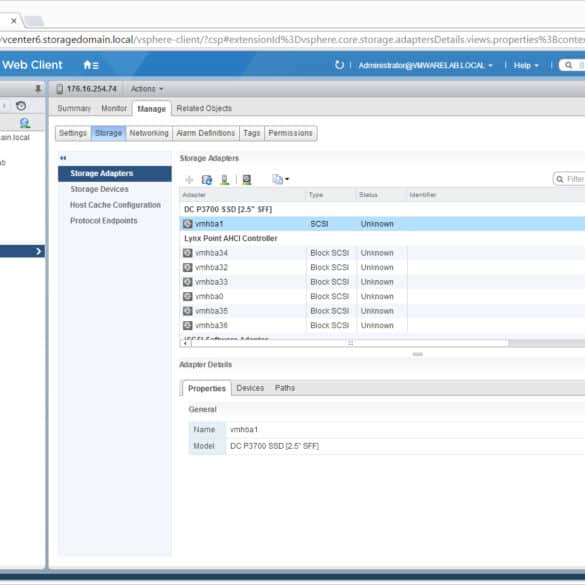Sort by the Adapter column header

pos(243,195)
